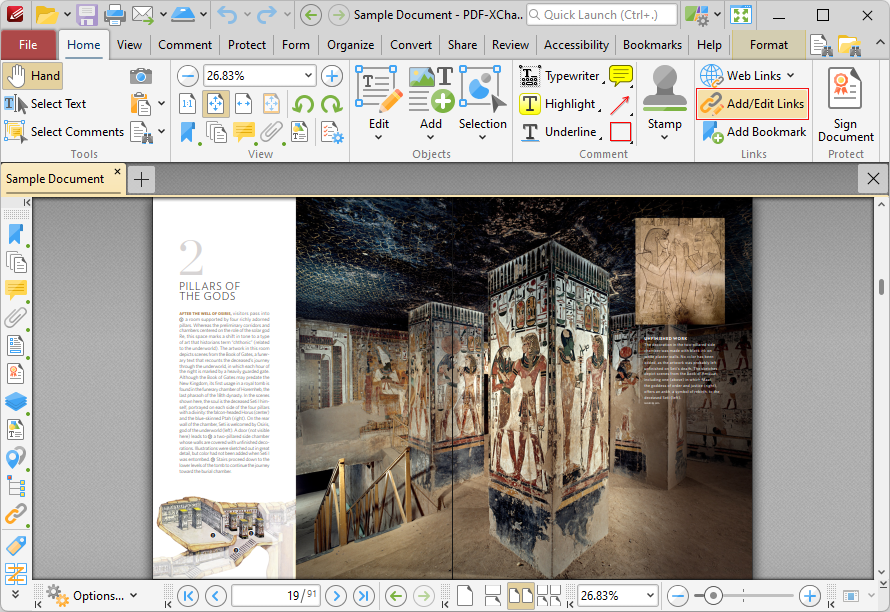Select two pages layout in status bar
Screen dimensions: 890x612
click(x=520, y=596)
